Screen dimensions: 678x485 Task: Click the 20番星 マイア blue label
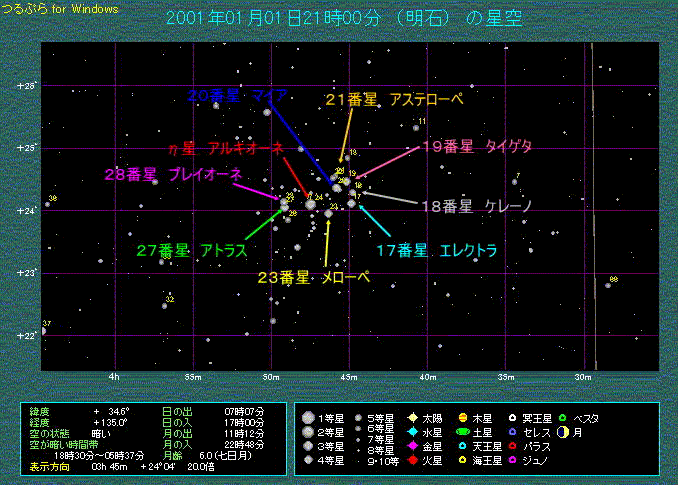pyautogui.click(x=237, y=95)
